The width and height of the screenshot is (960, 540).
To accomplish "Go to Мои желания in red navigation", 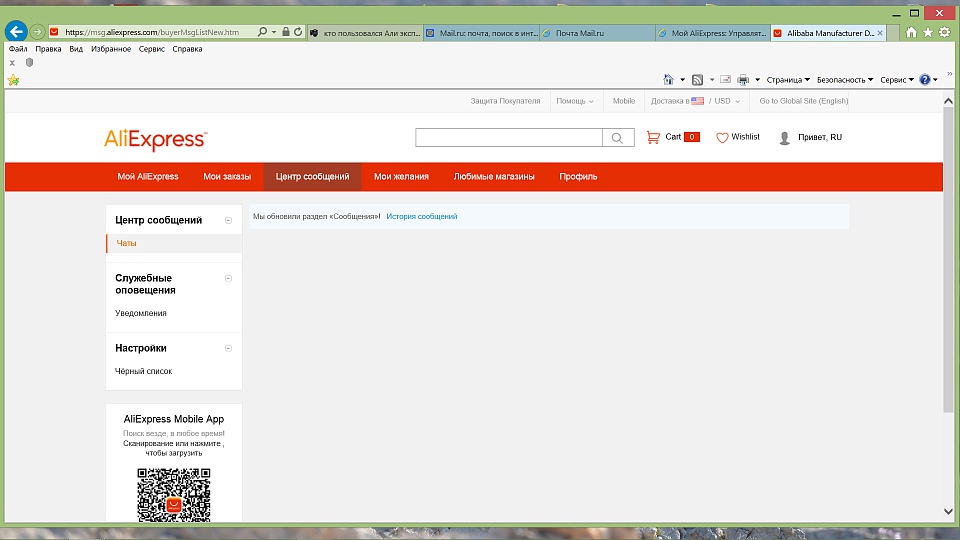I will pos(401,177).
